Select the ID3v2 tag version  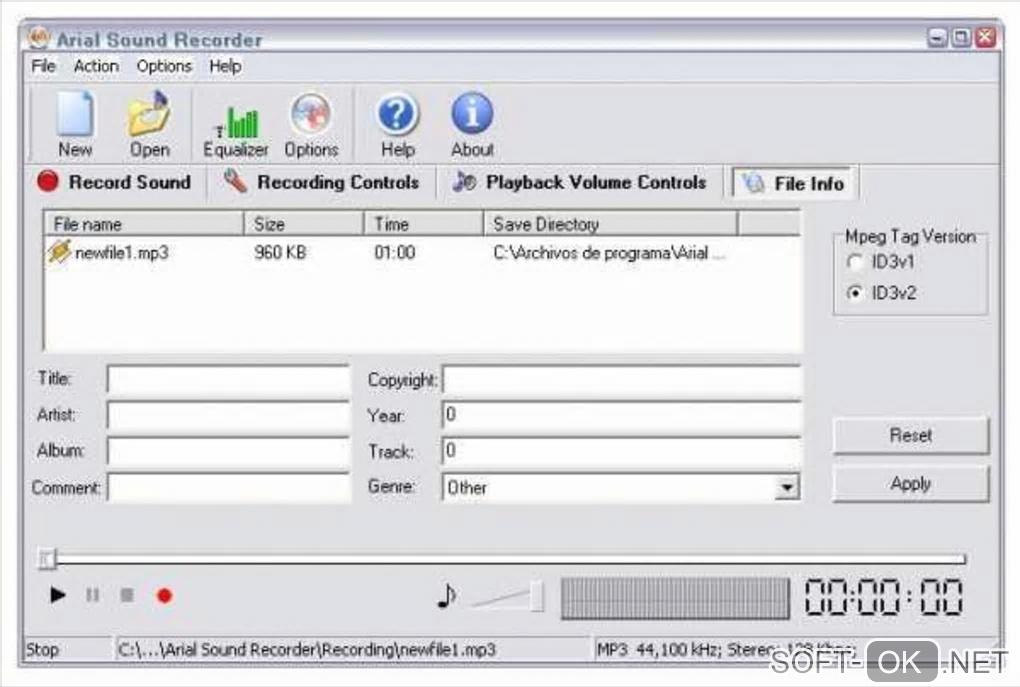[855, 293]
